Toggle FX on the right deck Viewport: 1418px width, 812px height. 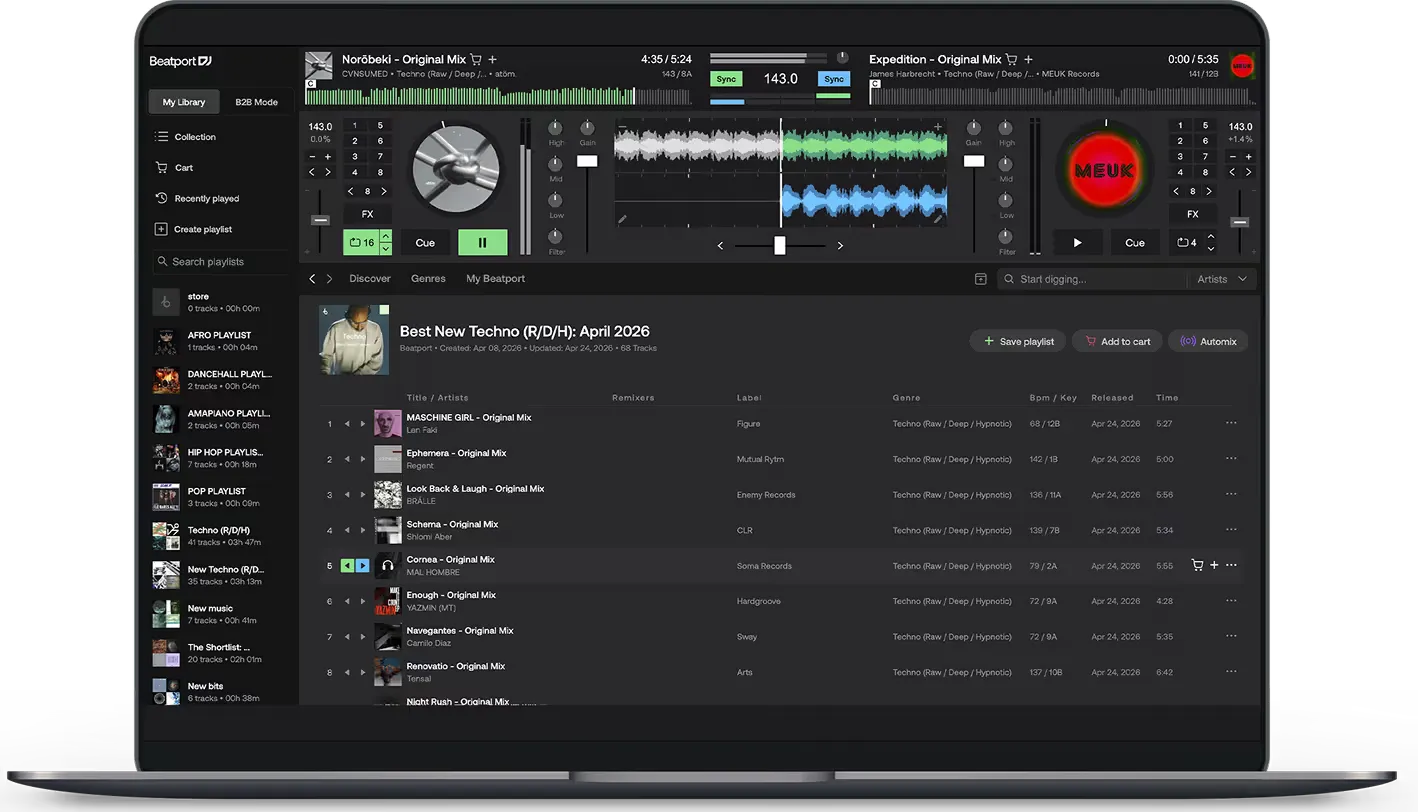coord(1193,214)
